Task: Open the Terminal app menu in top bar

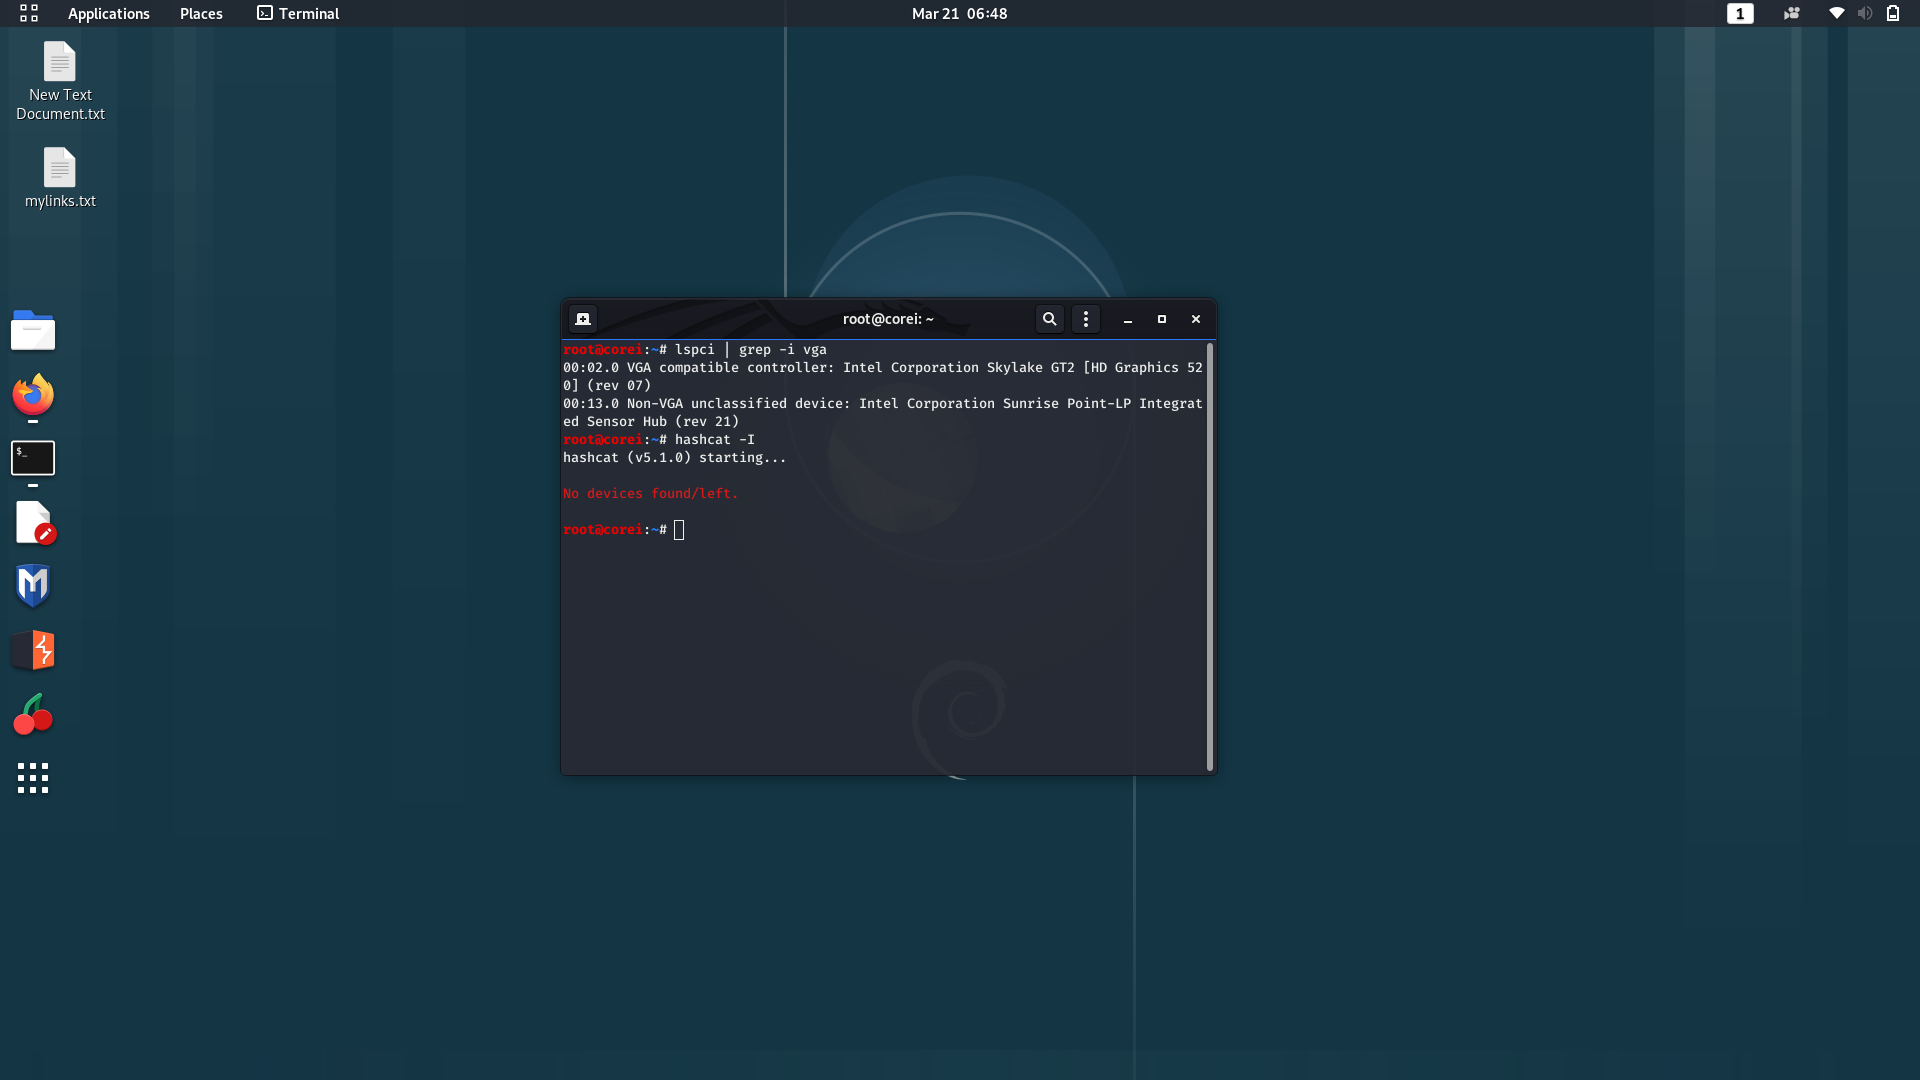Action: coord(298,13)
